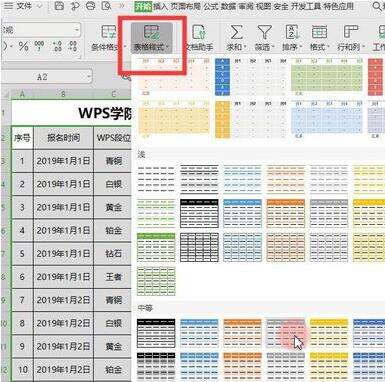Select the 2019年1月2日 cell beside 序号 9
Viewport: 385px width, 382px height.
click(63, 346)
